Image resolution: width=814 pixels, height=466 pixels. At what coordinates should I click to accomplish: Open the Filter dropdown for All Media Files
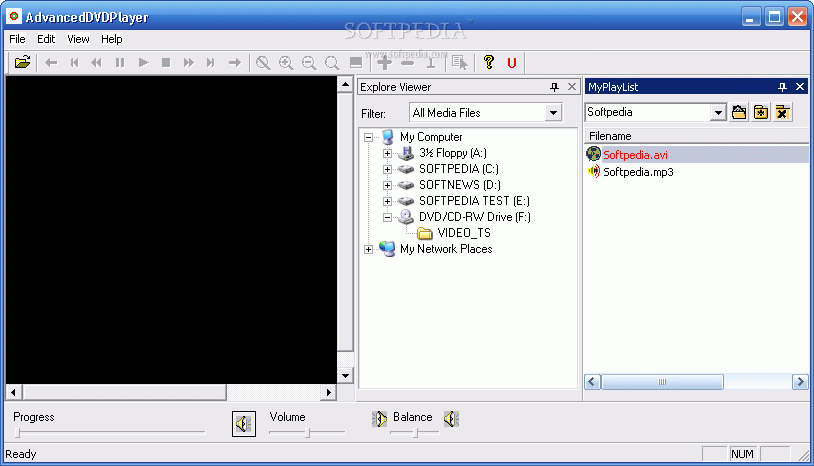pos(553,113)
